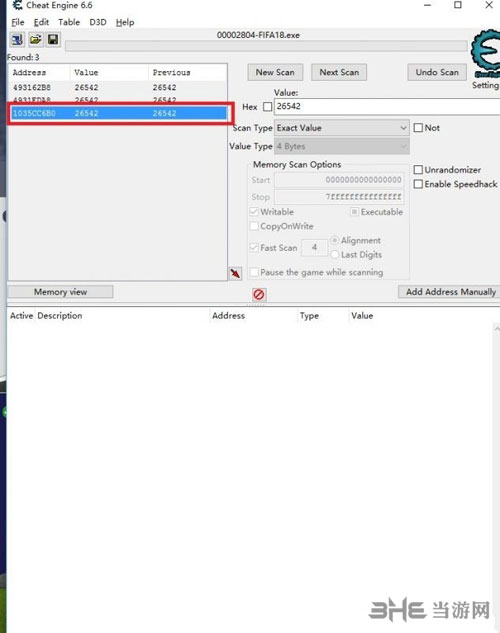
Task: Open the Table menu
Action: pyautogui.click(x=69, y=22)
